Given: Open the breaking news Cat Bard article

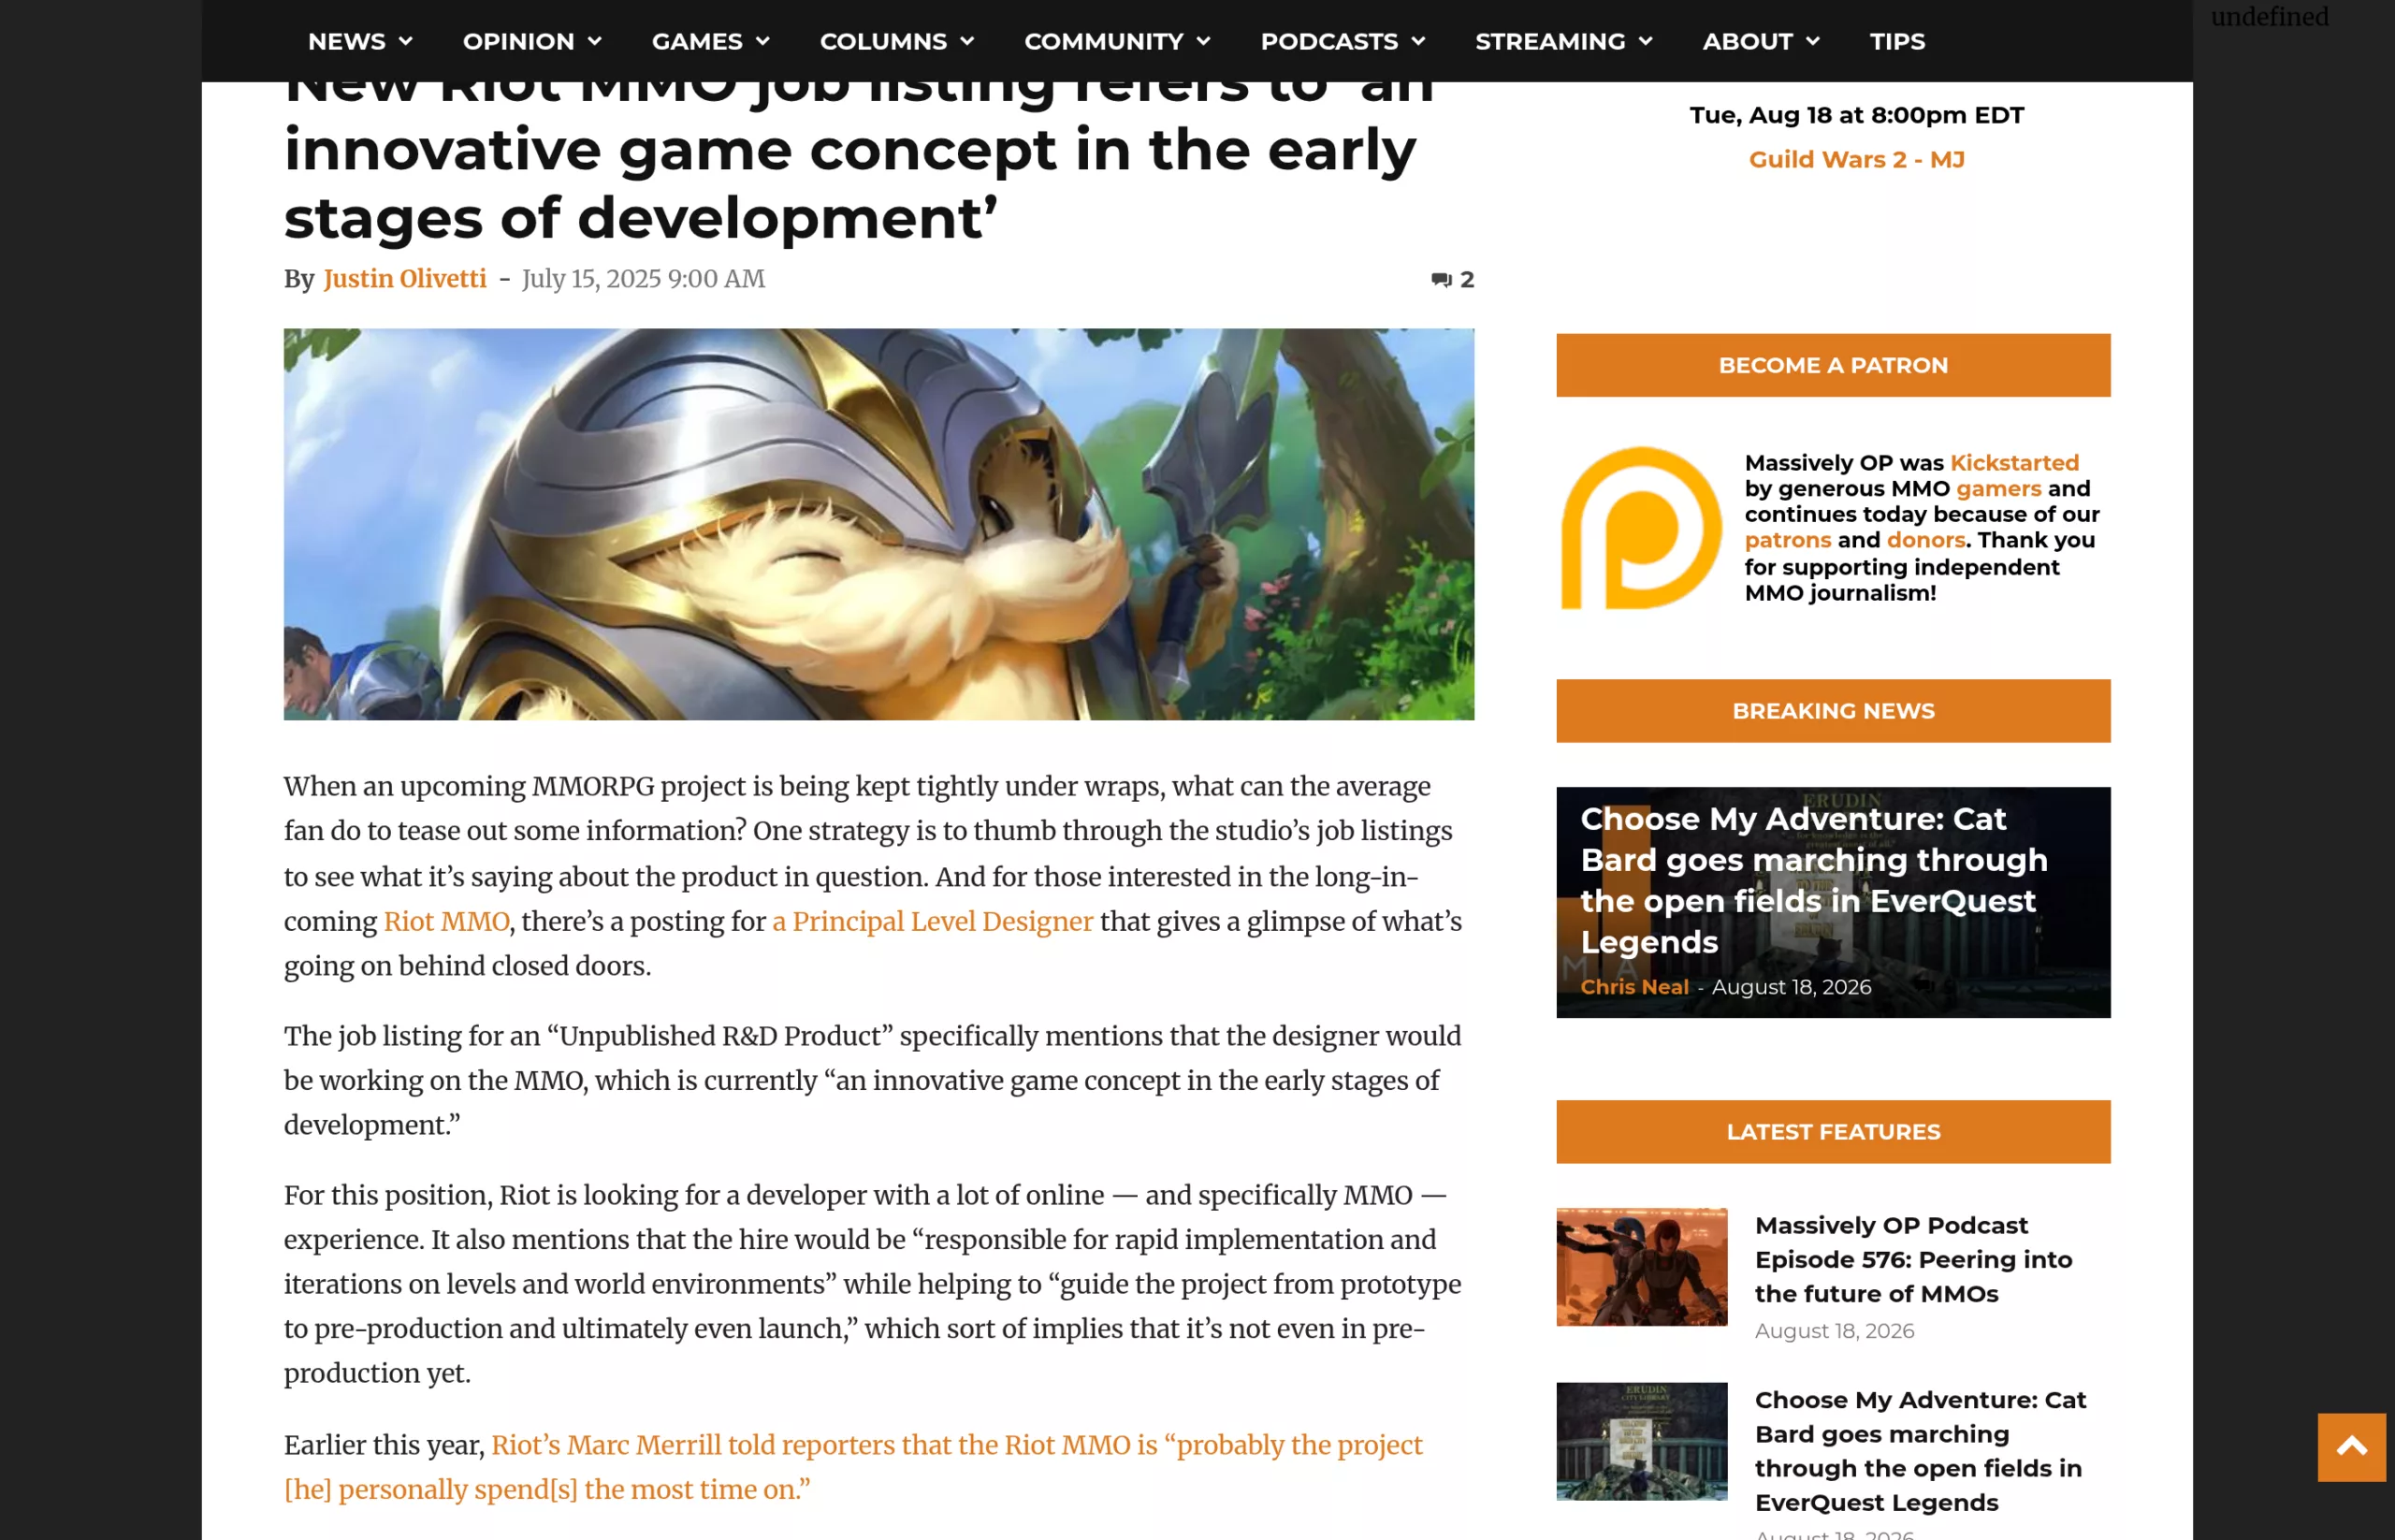Looking at the screenshot, I should (1813, 880).
